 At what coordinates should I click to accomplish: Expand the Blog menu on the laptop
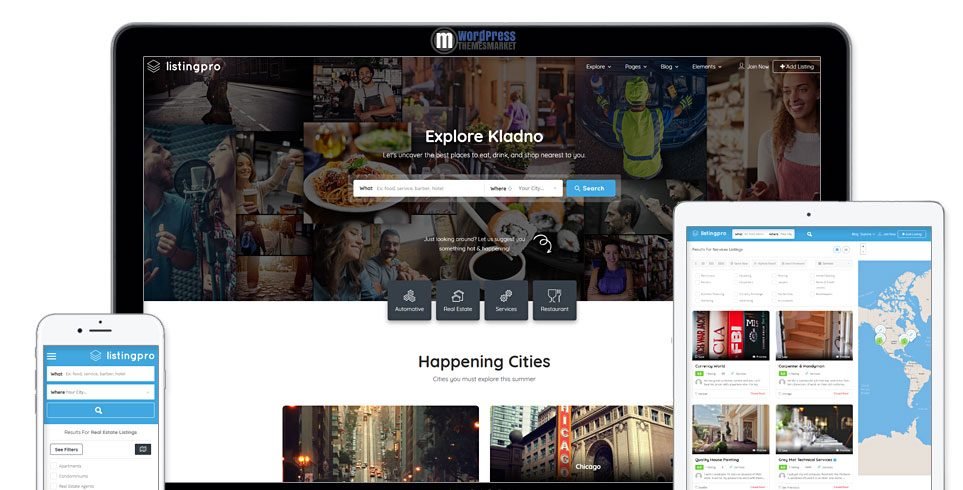669,66
